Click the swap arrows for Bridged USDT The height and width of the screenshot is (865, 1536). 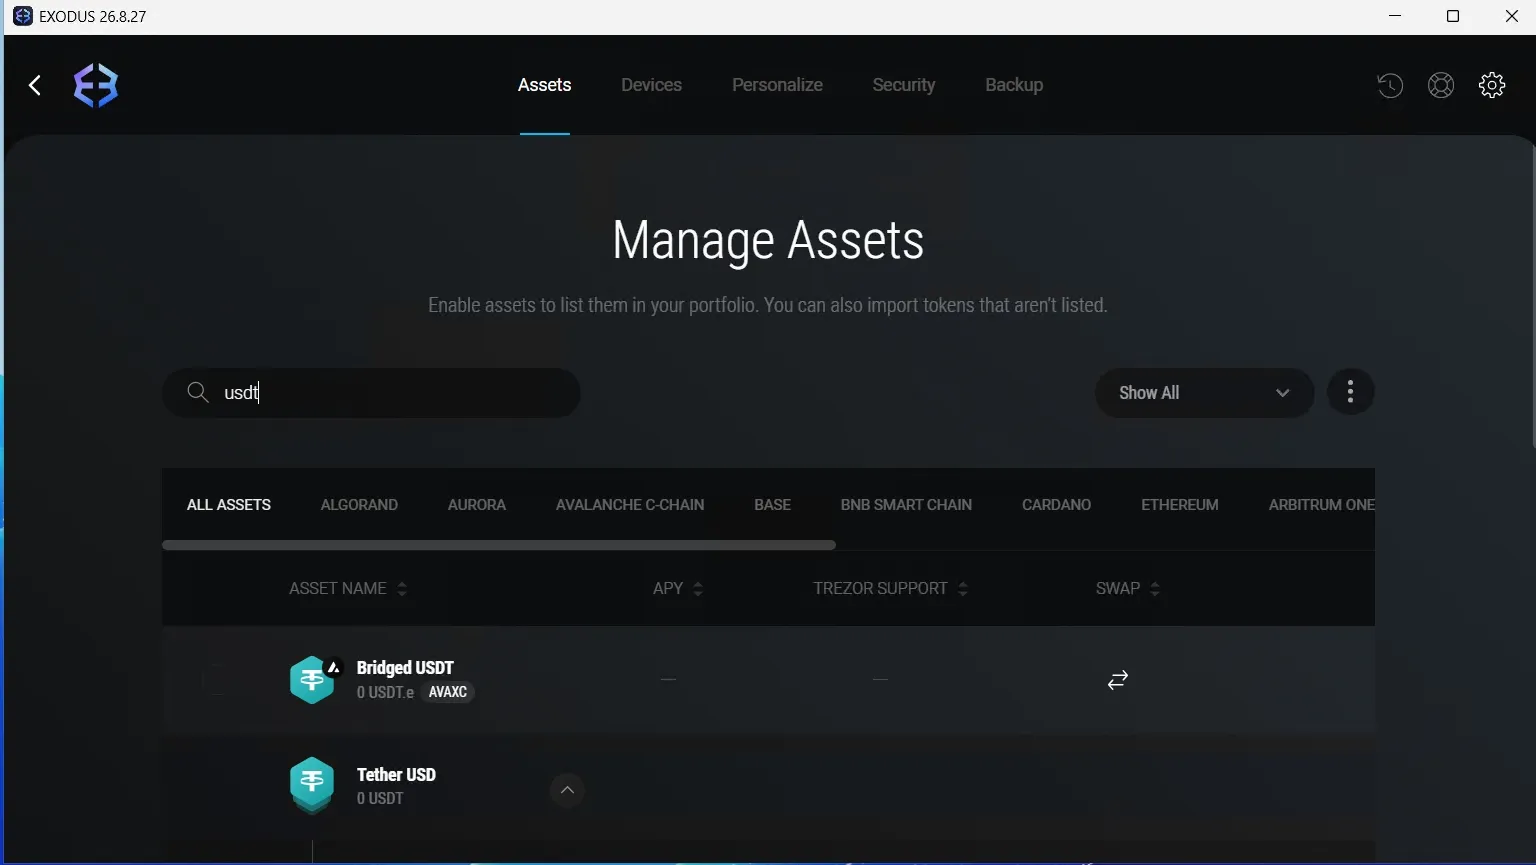tap(1118, 680)
